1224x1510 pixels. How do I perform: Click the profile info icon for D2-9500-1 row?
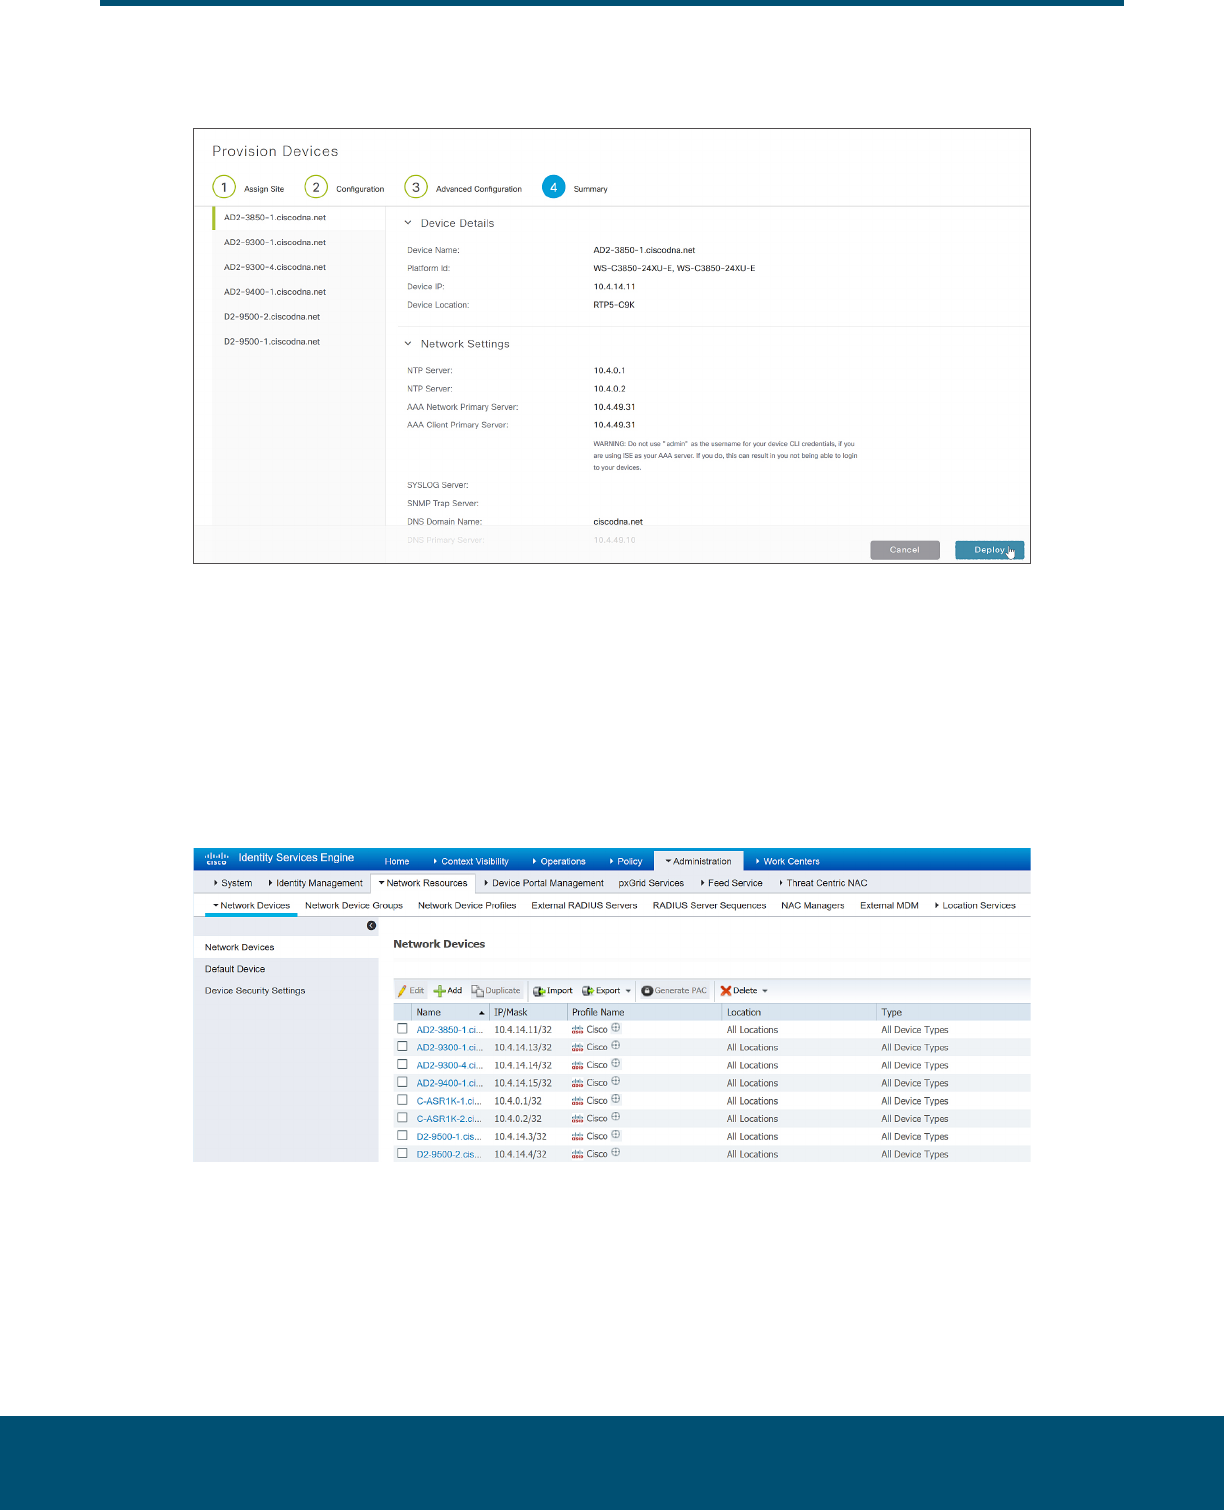click(616, 1135)
